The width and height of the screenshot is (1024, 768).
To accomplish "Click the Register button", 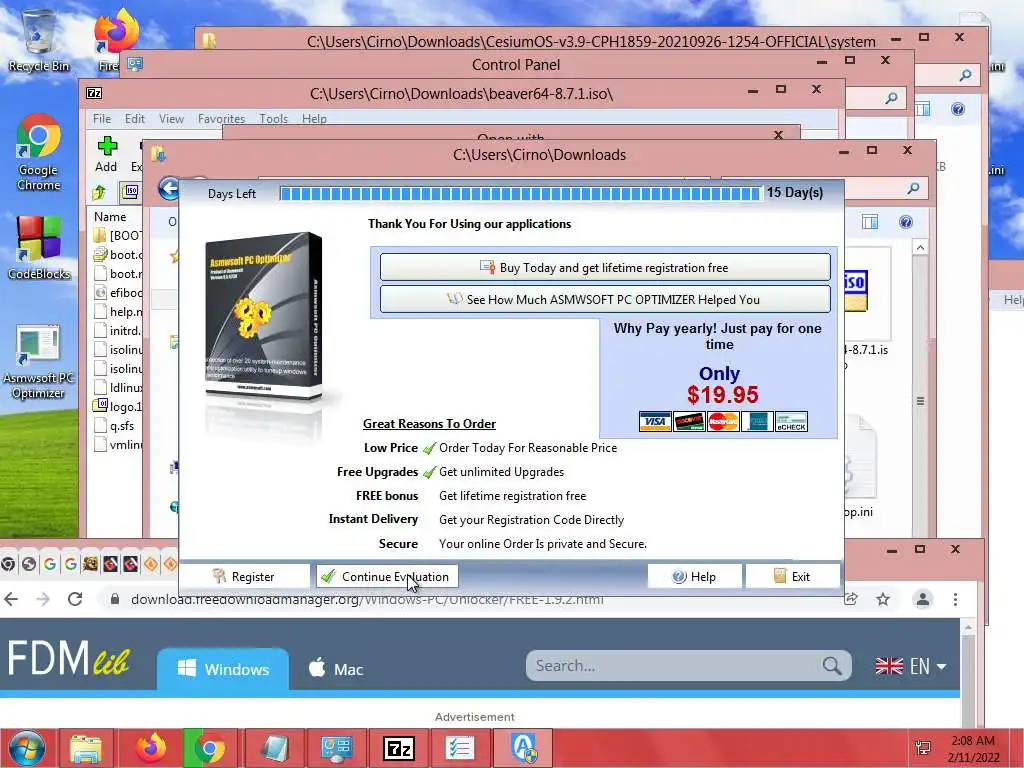I will 244,576.
